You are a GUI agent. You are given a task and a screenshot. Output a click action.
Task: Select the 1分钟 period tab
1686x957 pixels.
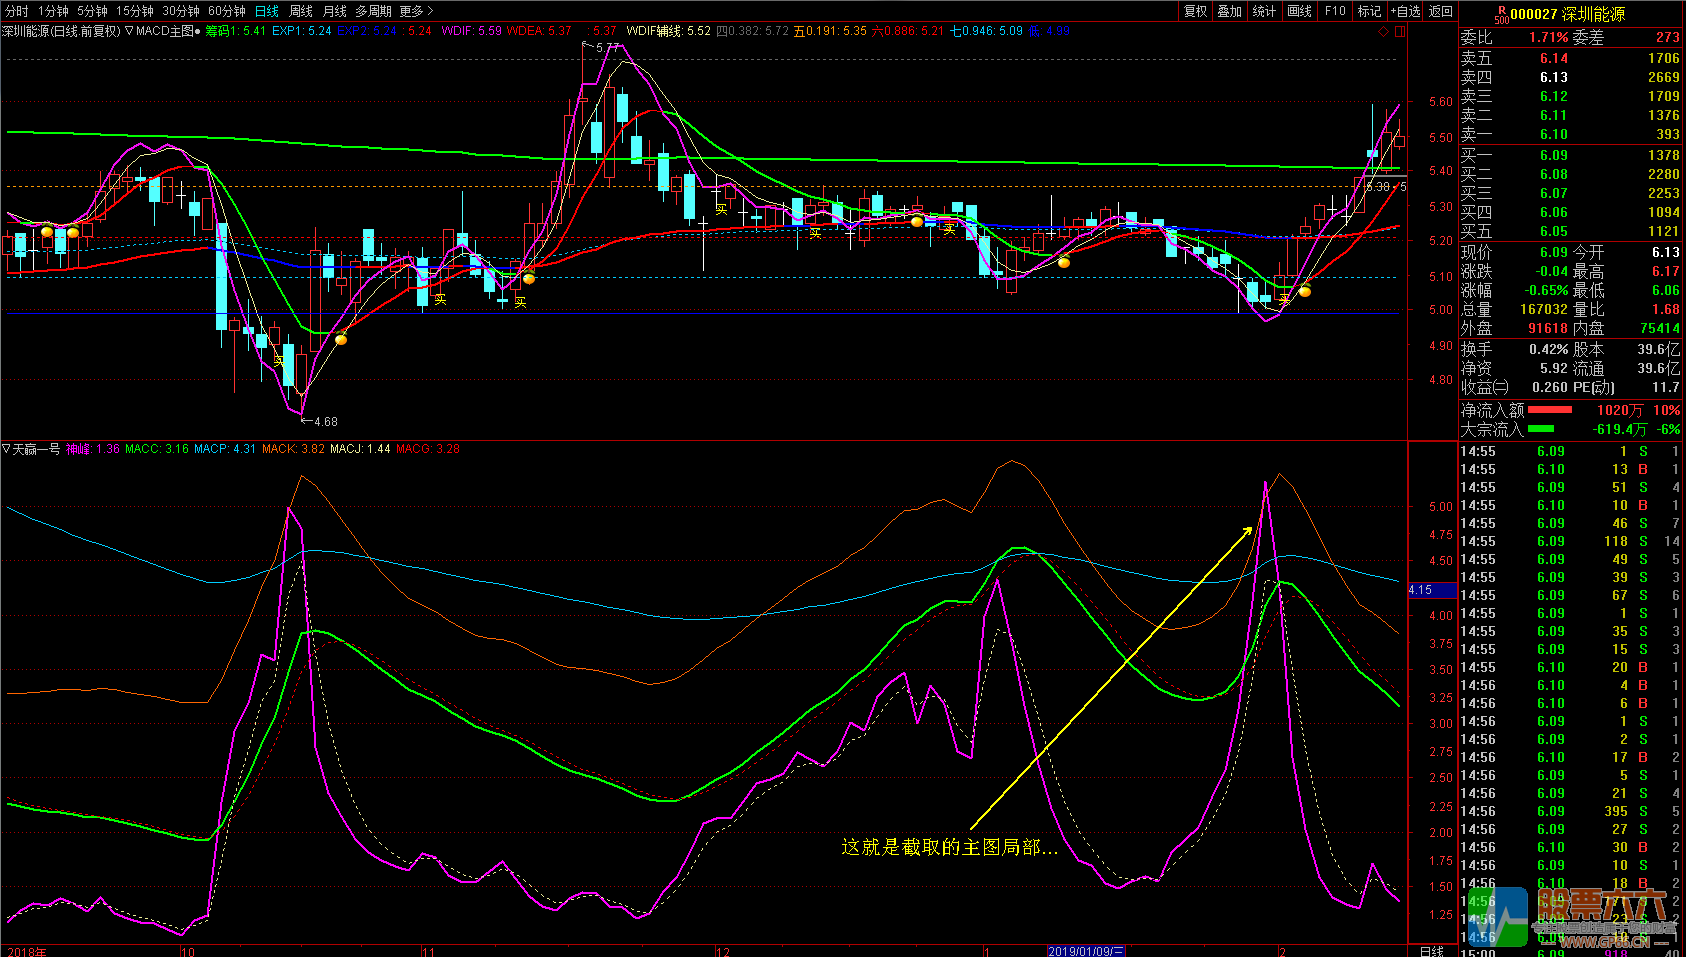tap(53, 11)
